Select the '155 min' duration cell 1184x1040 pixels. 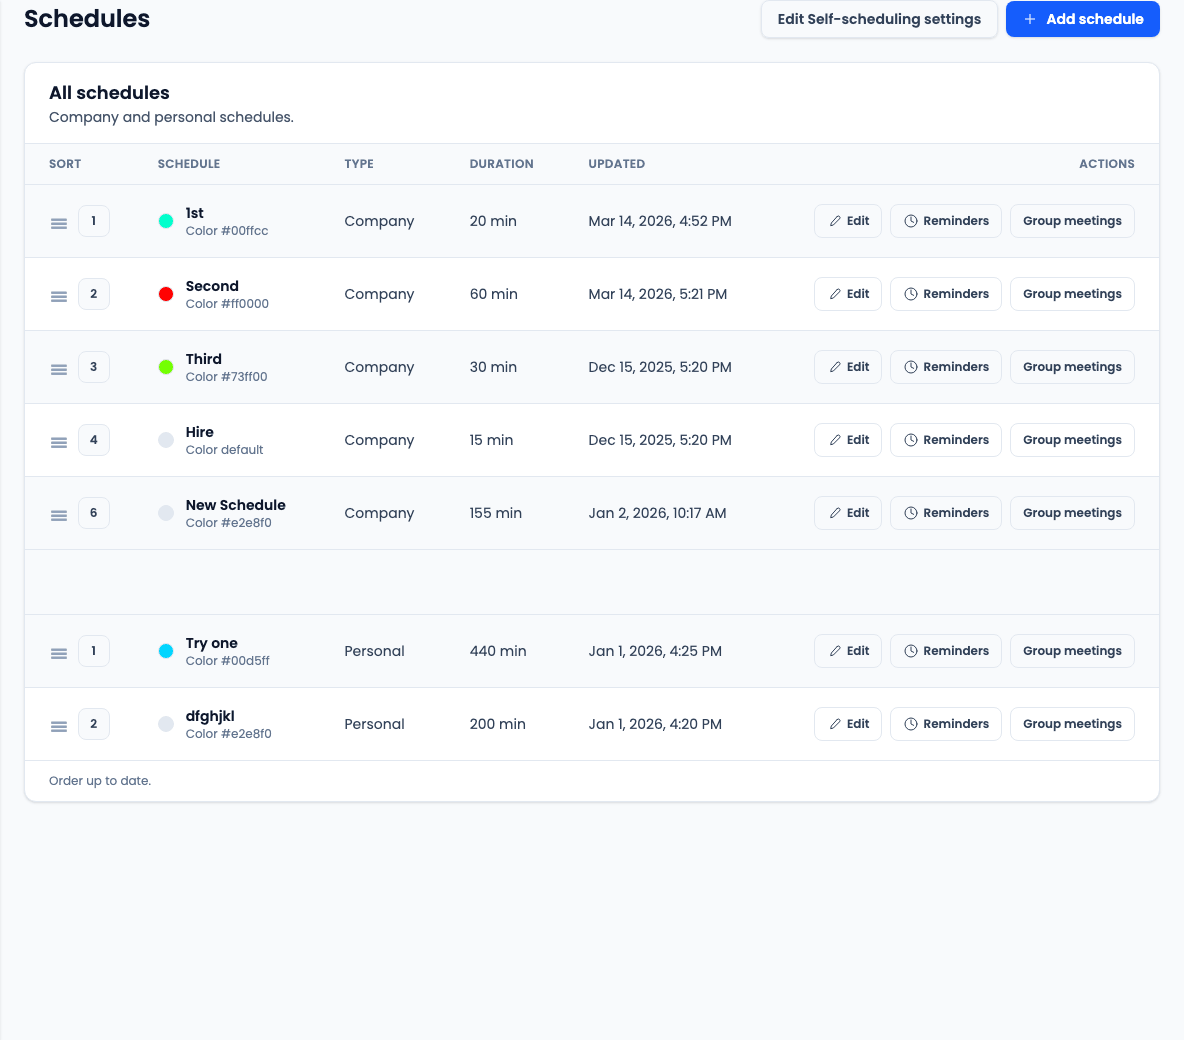click(495, 513)
